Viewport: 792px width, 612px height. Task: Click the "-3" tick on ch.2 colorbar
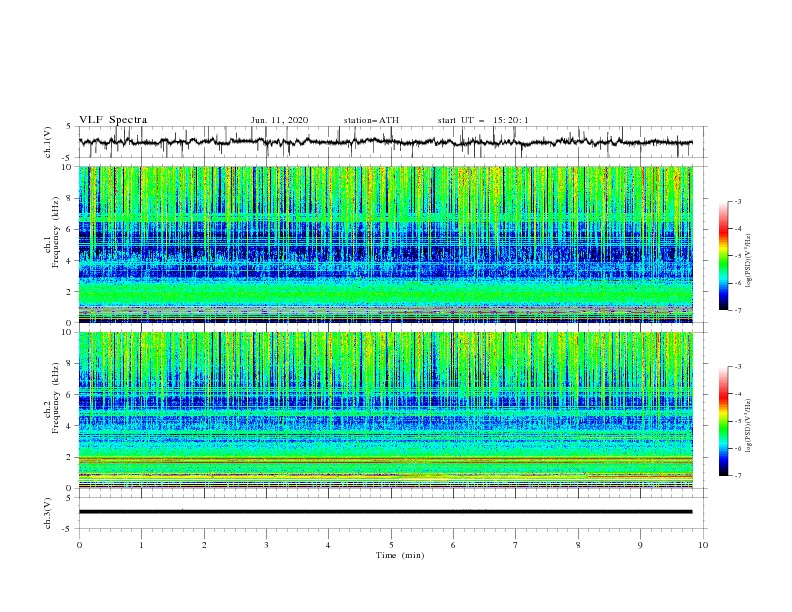[x=737, y=367]
